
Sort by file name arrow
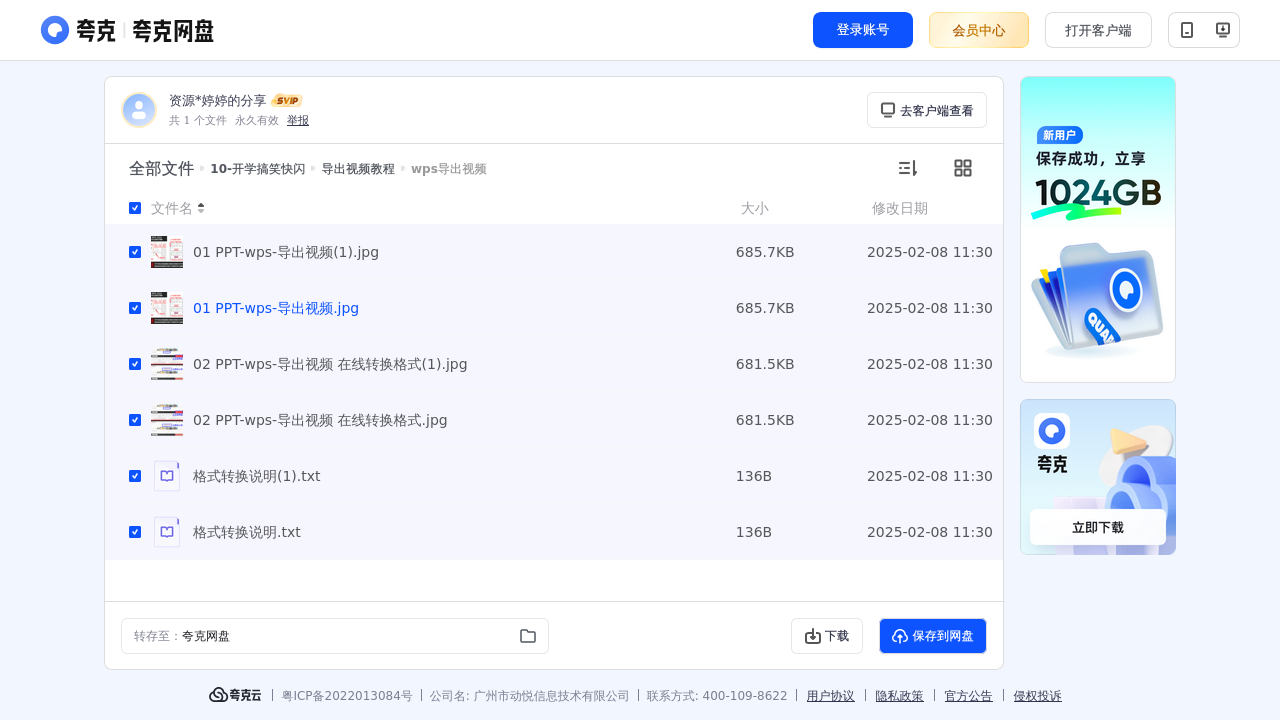click(201, 208)
